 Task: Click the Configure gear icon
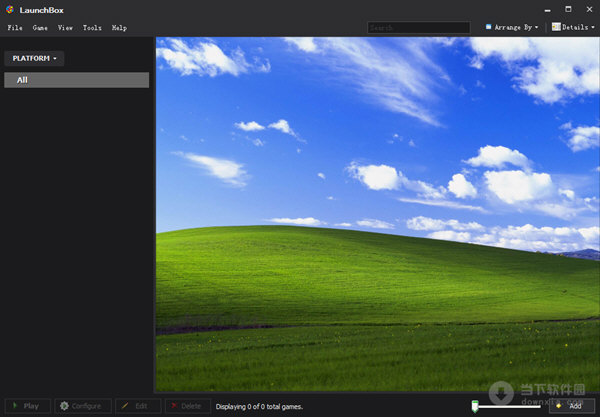click(x=64, y=406)
